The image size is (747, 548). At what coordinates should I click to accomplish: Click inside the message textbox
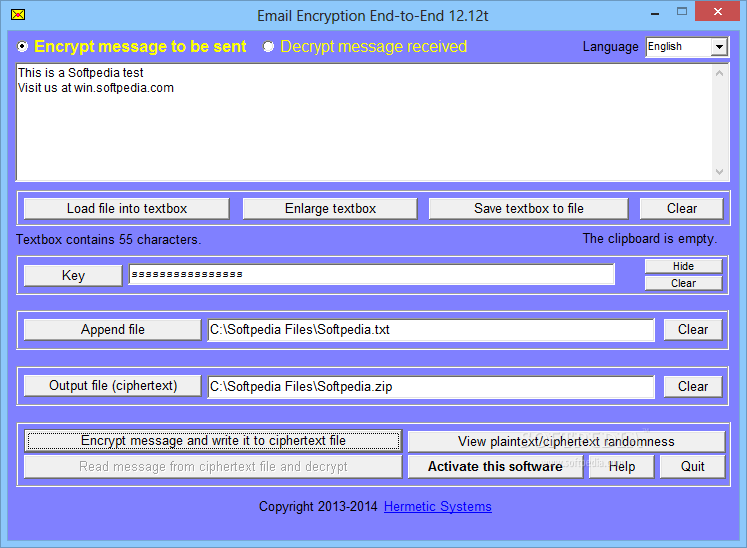click(364, 122)
